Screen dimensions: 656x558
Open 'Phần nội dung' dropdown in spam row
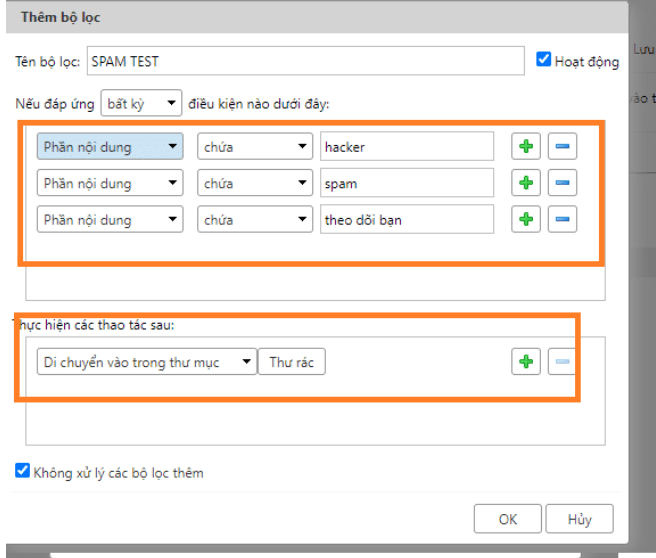point(110,183)
